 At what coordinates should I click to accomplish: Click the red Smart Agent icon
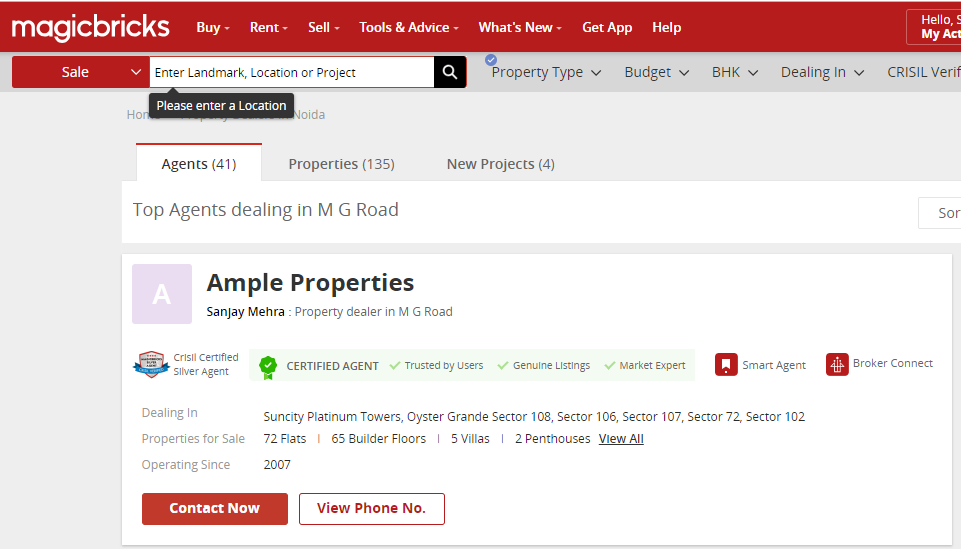click(x=726, y=365)
